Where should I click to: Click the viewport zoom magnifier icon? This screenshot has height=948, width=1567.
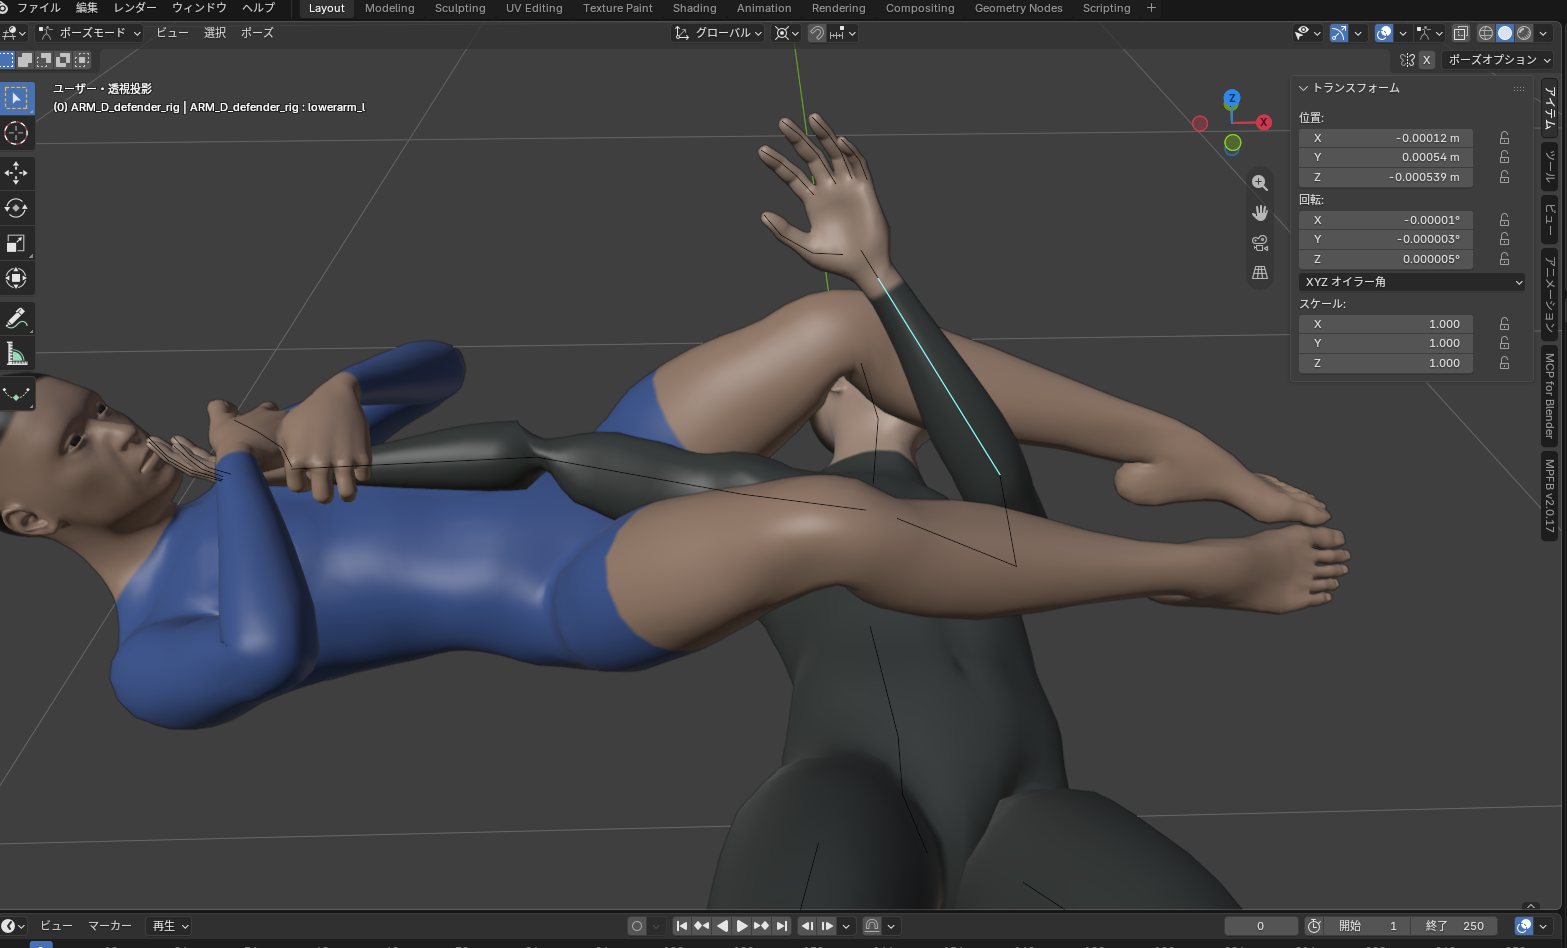click(1260, 183)
